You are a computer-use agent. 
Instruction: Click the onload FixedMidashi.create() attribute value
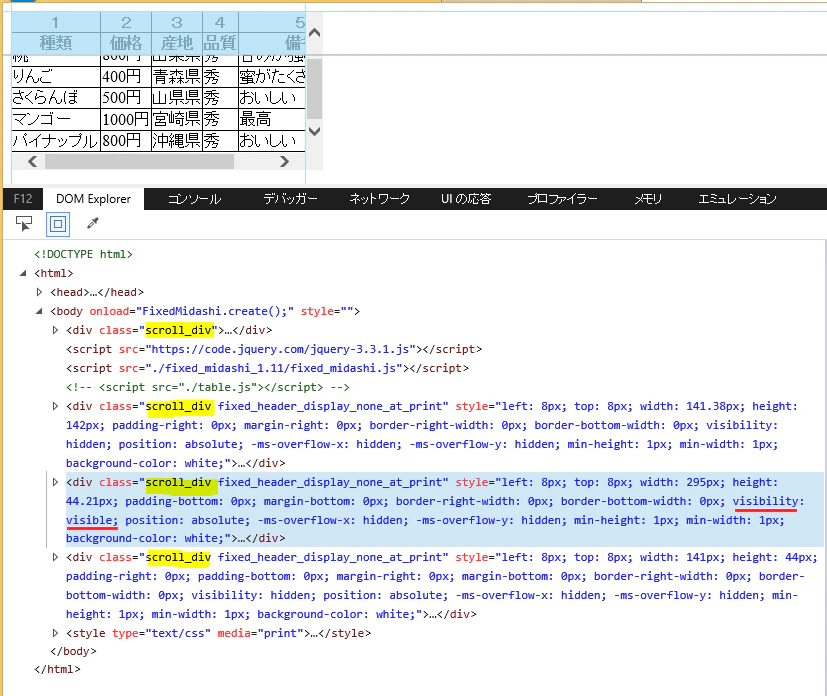click(x=215, y=311)
